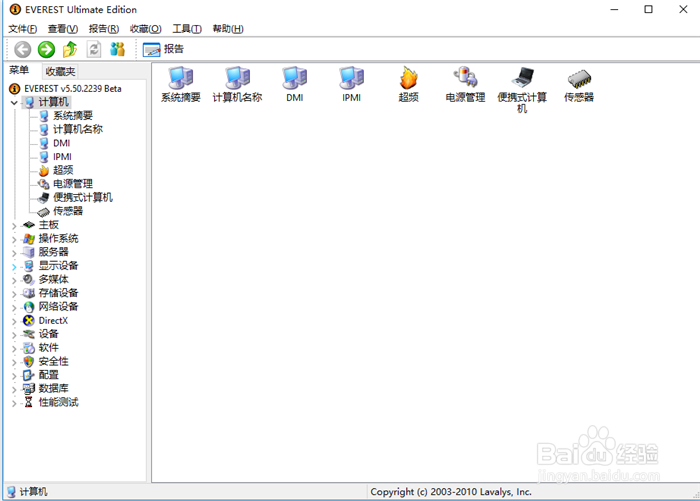Open the IPMI icon in right pane
The width and height of the screenshot is (700, 501).
[351, 84]
